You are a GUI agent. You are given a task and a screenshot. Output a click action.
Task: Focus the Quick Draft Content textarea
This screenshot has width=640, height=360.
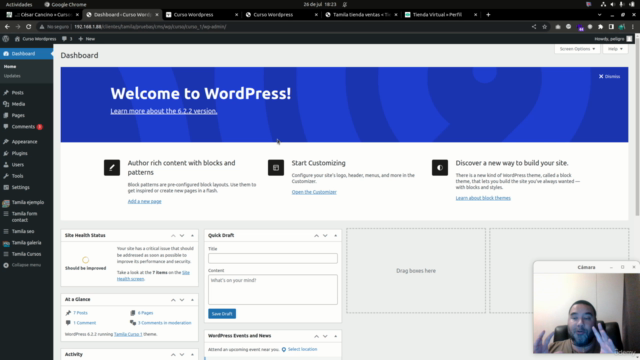pos(273,289)
